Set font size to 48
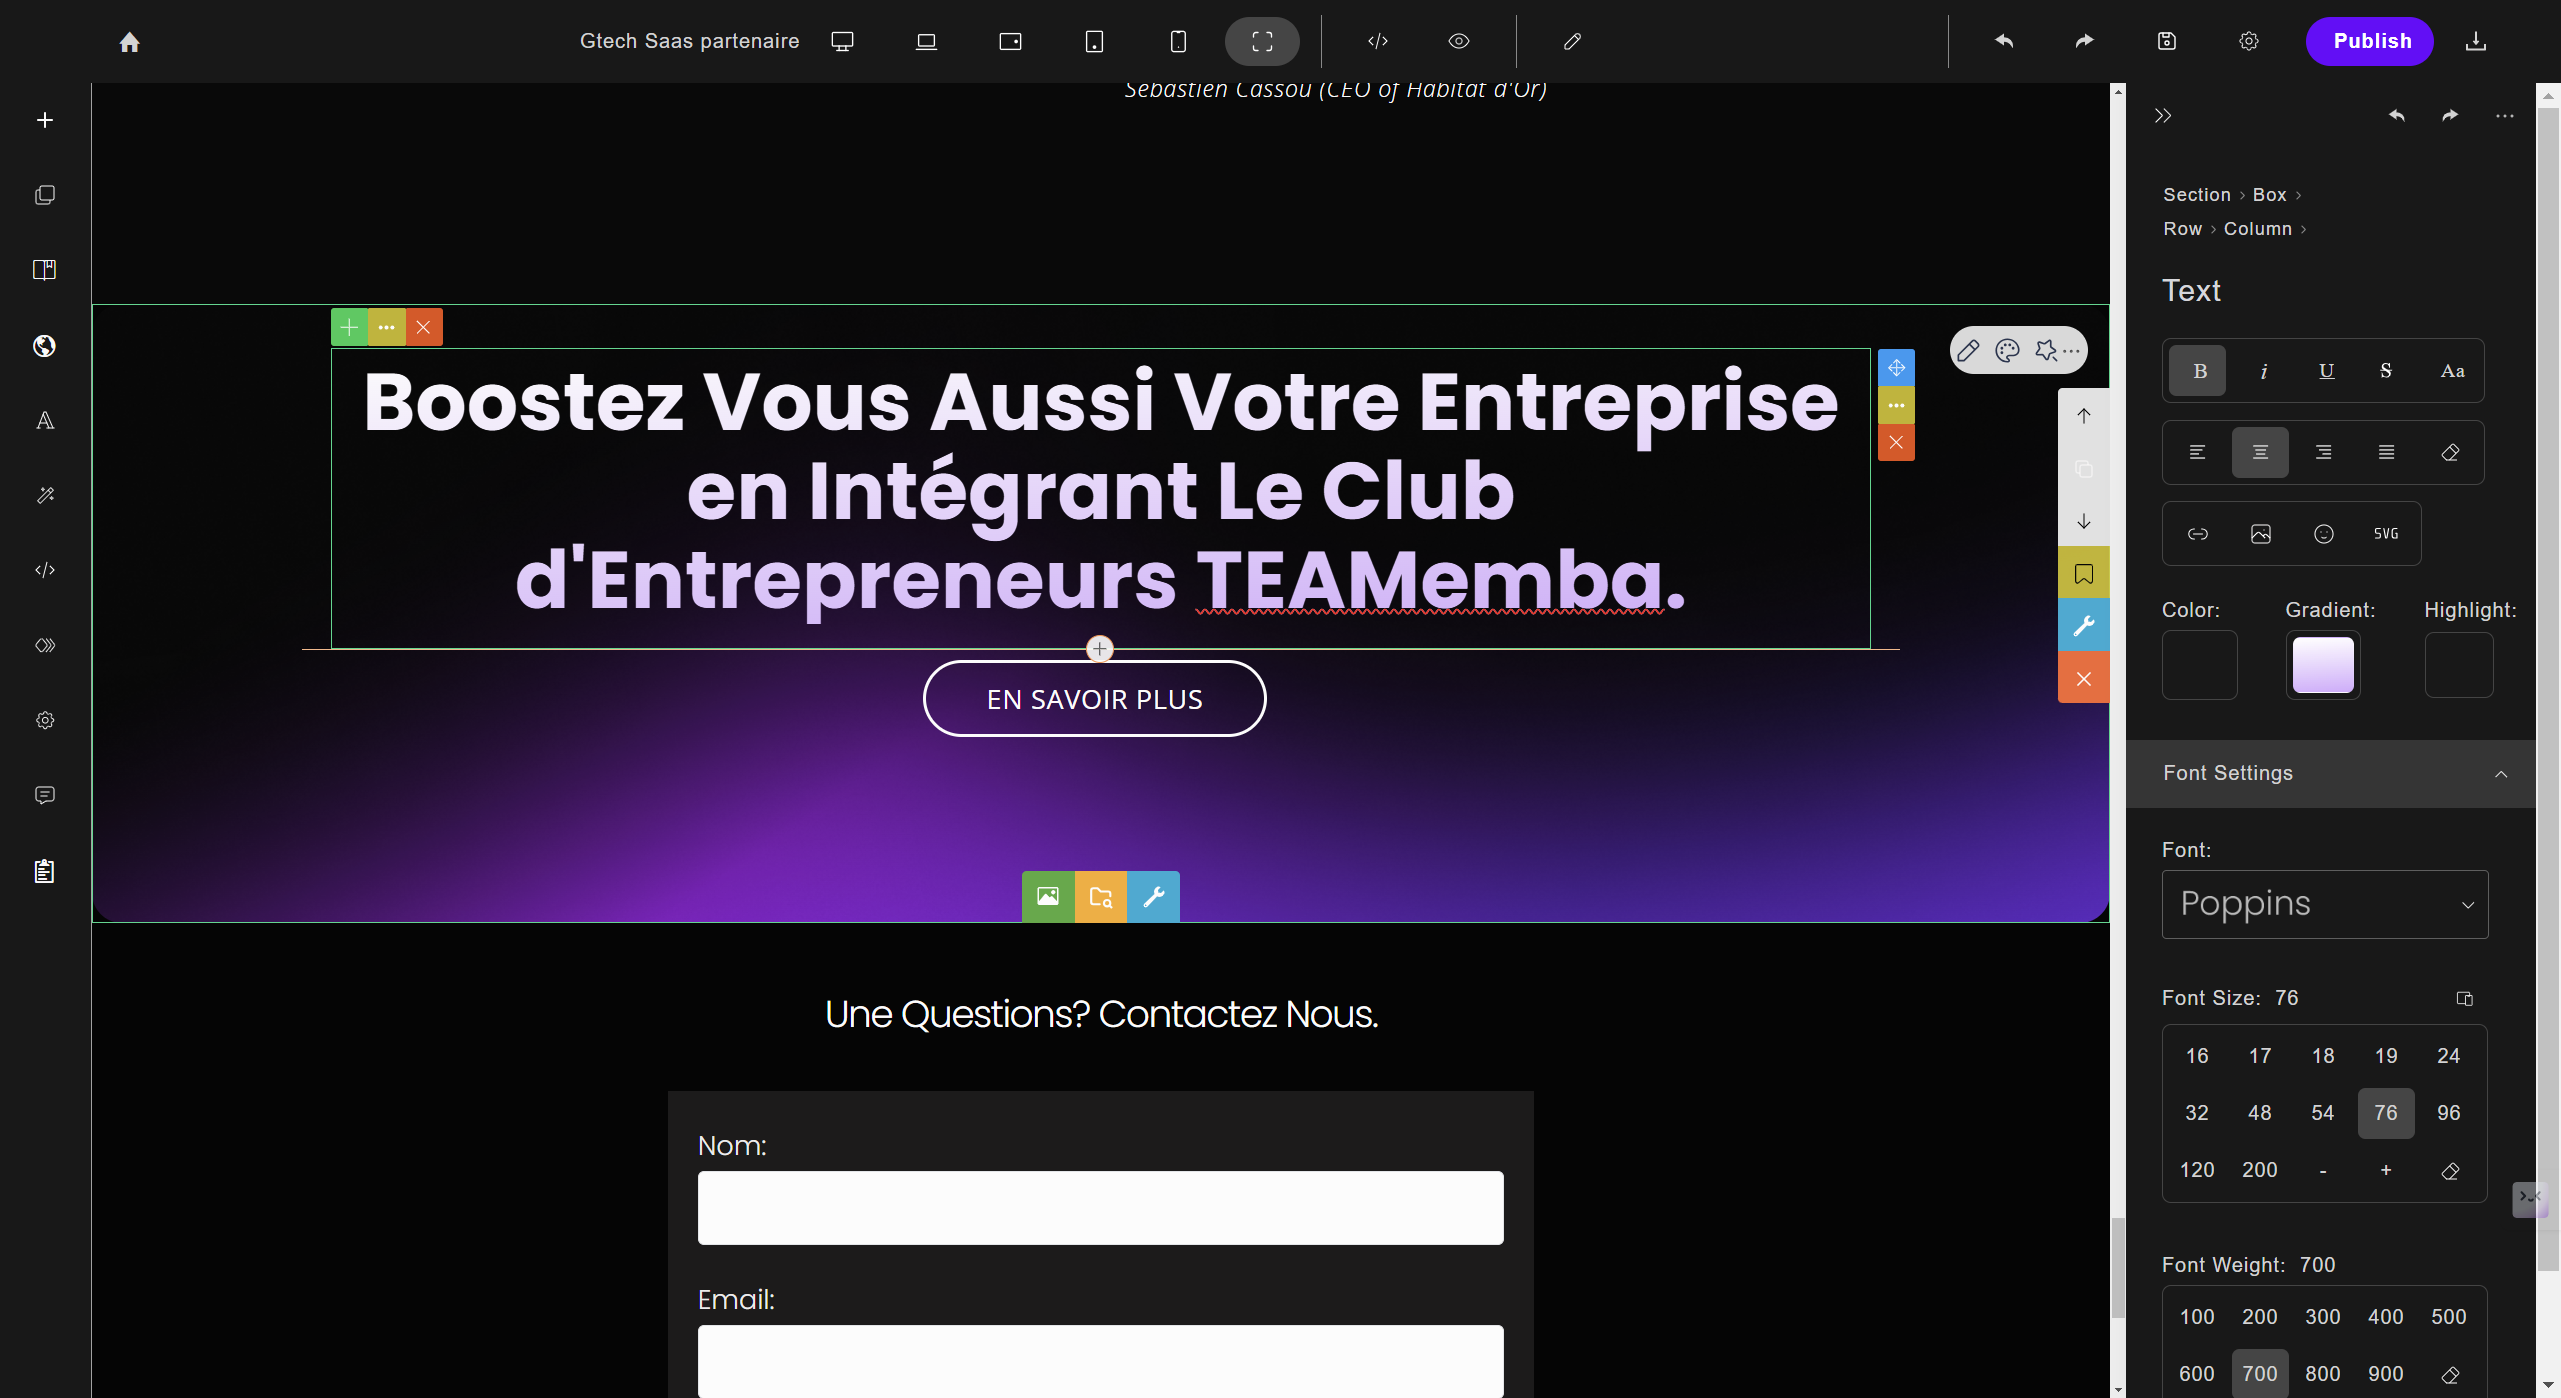 (2259, 1113)
